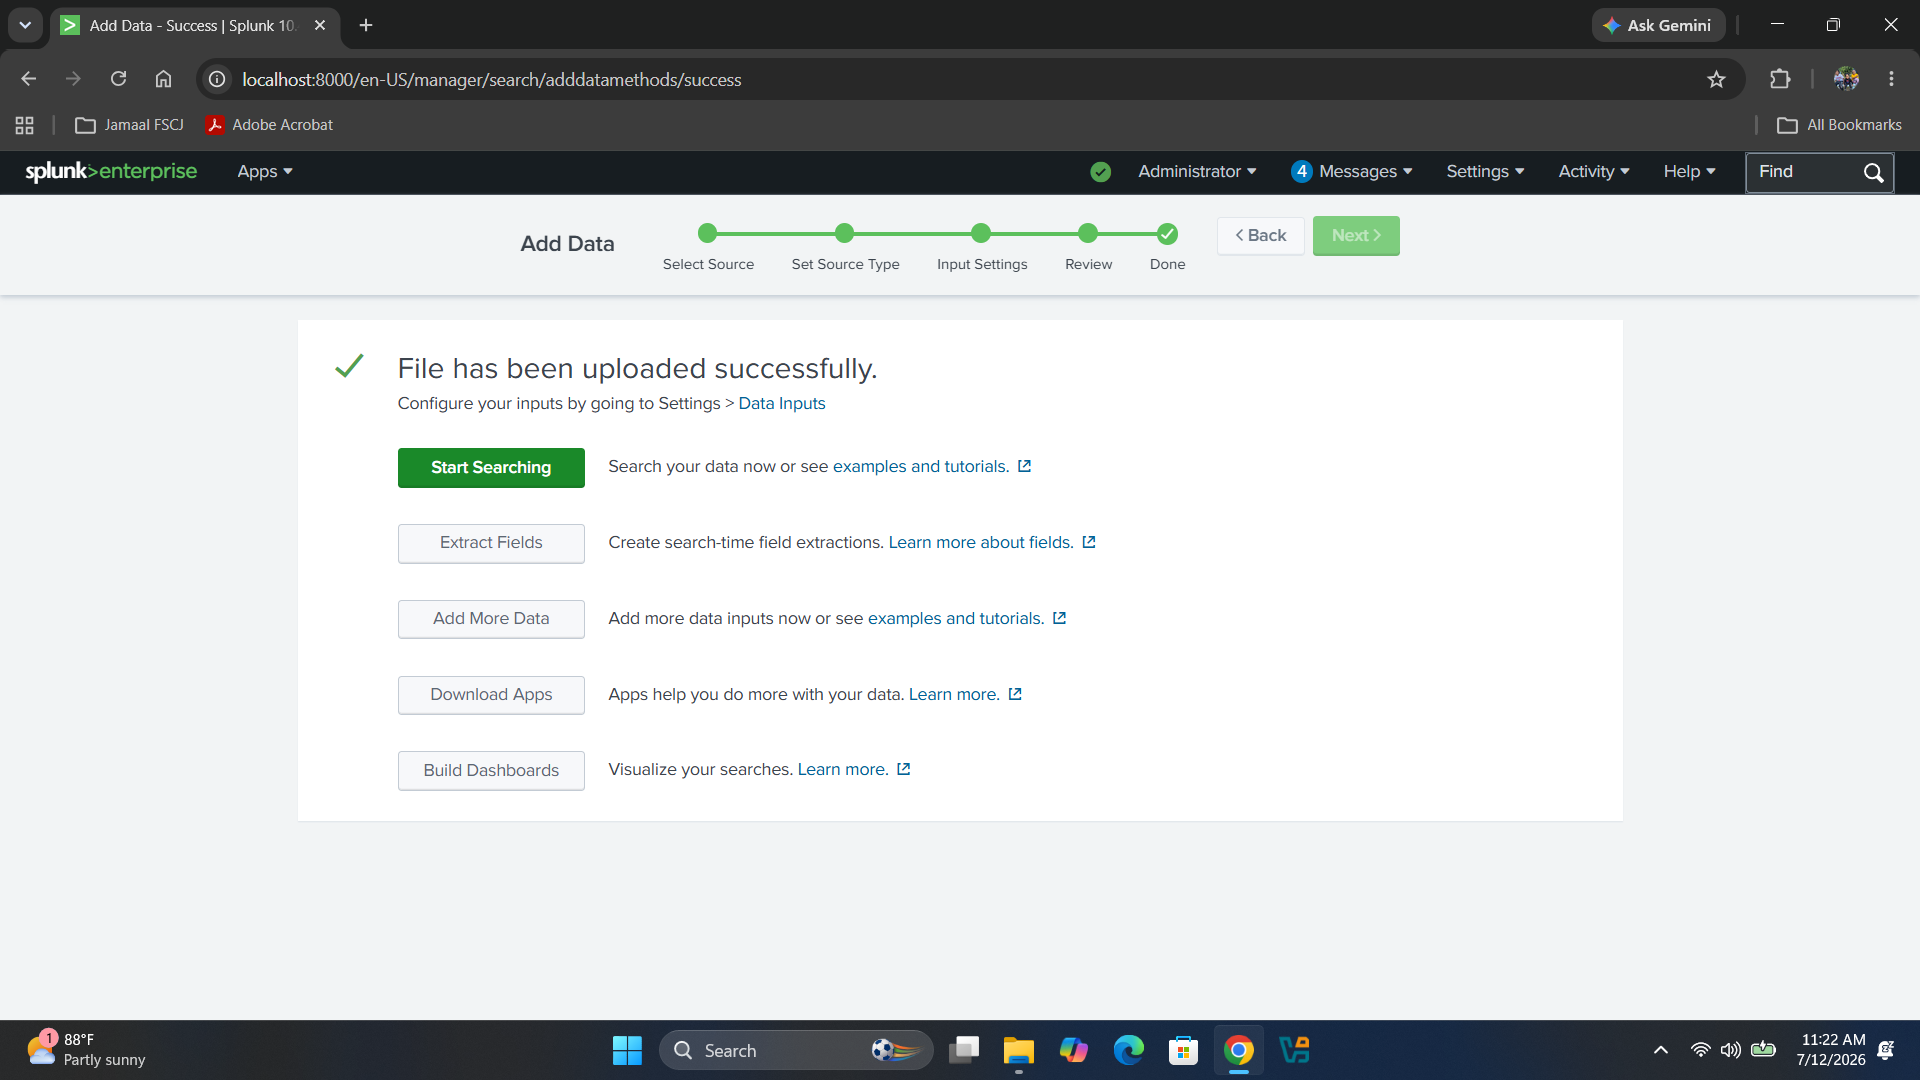Open Task View on the taskbar
The height and width of the screenshot is (1080, 1920).
(x=964, y=1050)
